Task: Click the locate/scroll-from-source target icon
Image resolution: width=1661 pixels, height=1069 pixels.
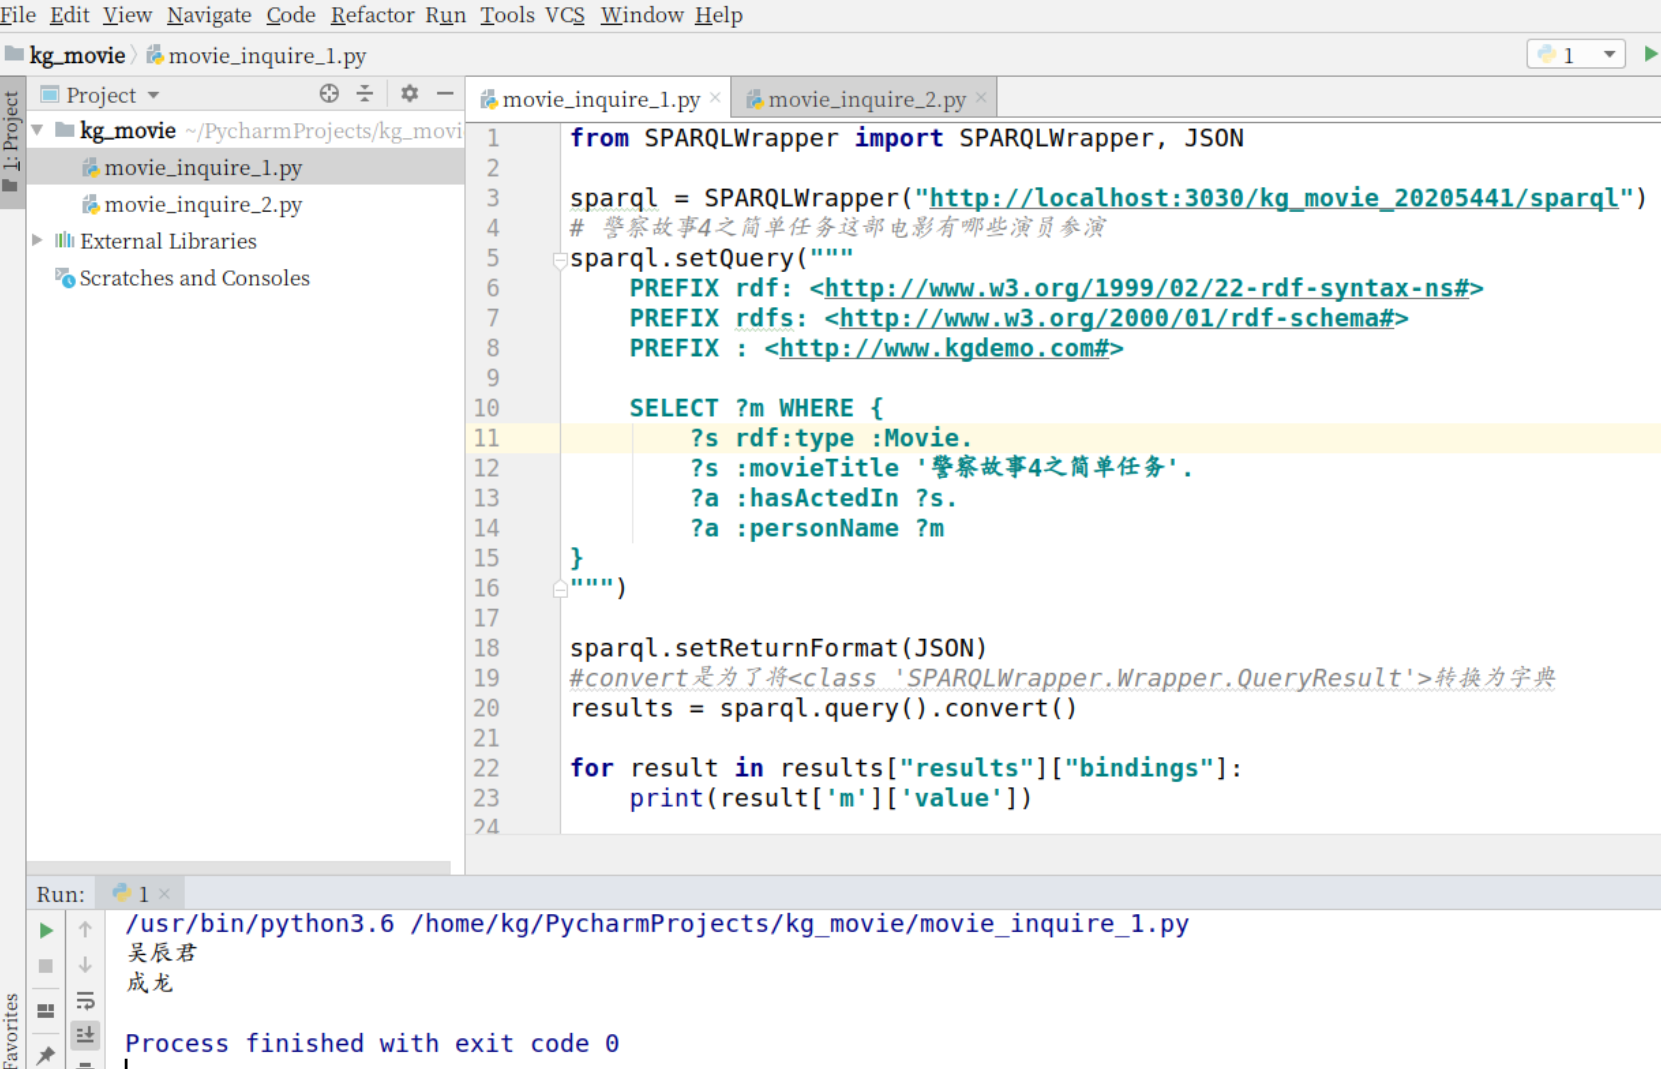Action: click(x=329, y=94)
